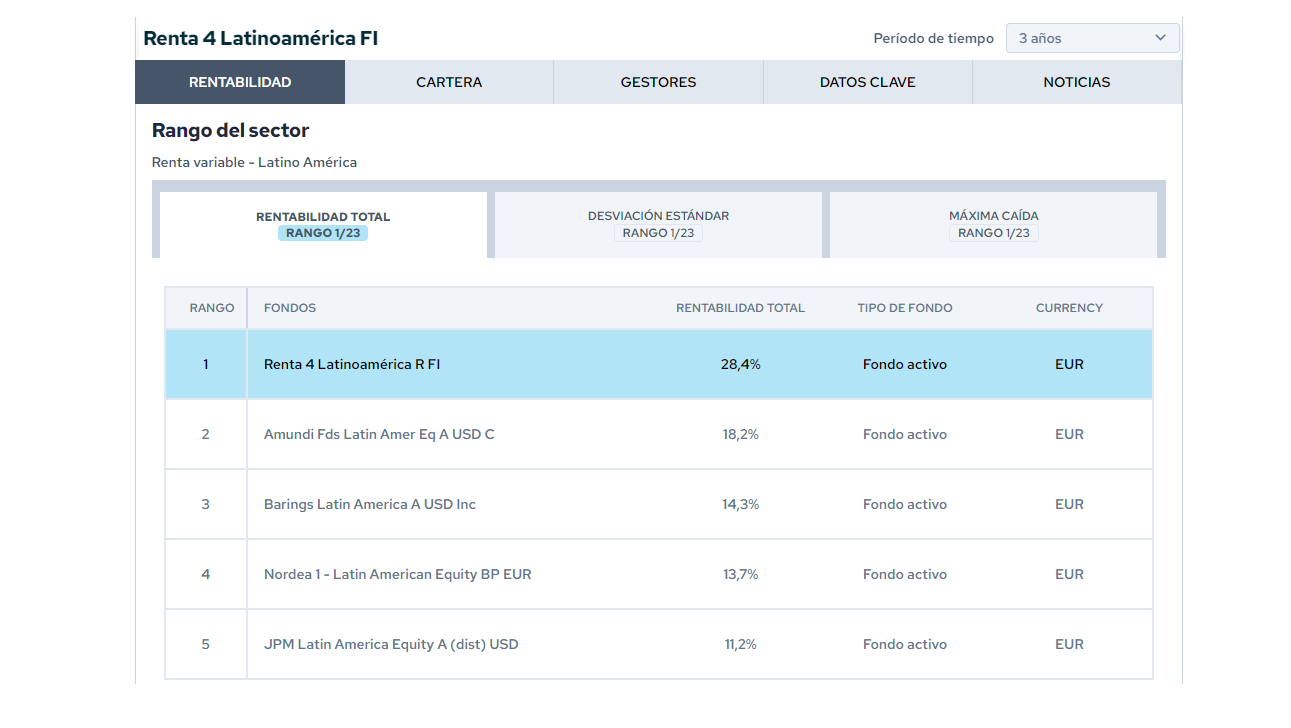Viewport: 1291px width, 728px height.
Task: Click the CURRENCY column header
Action: pos(1069,308)
